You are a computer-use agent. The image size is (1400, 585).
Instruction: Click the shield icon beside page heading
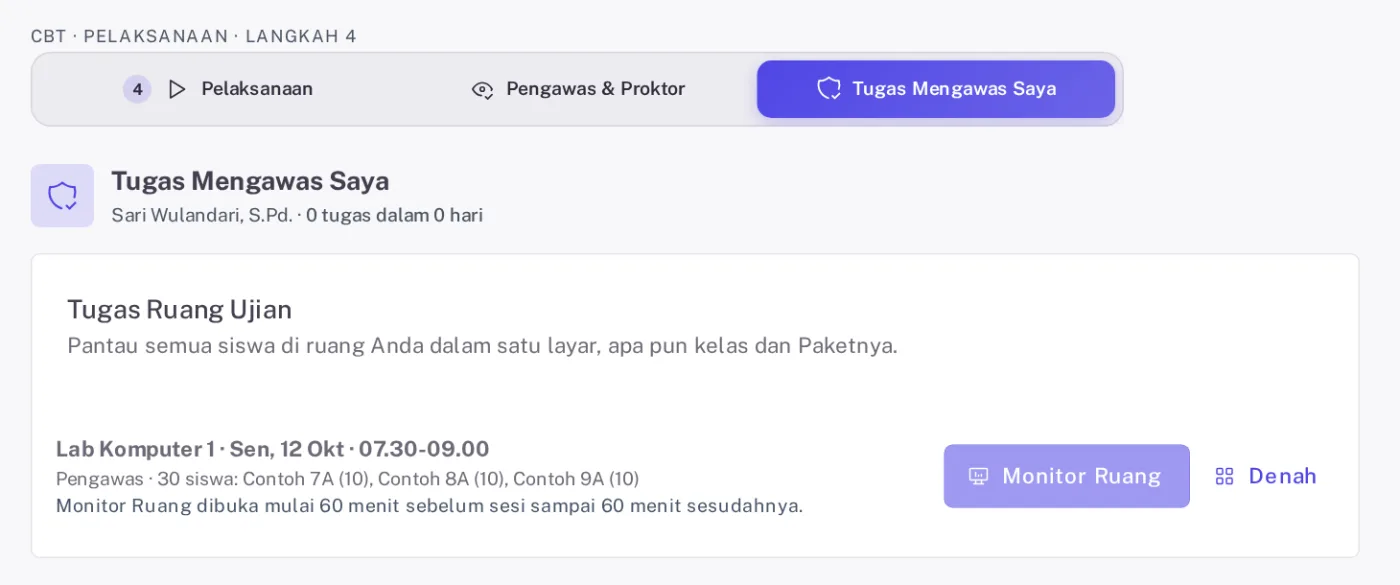click(x=62, y=196)
